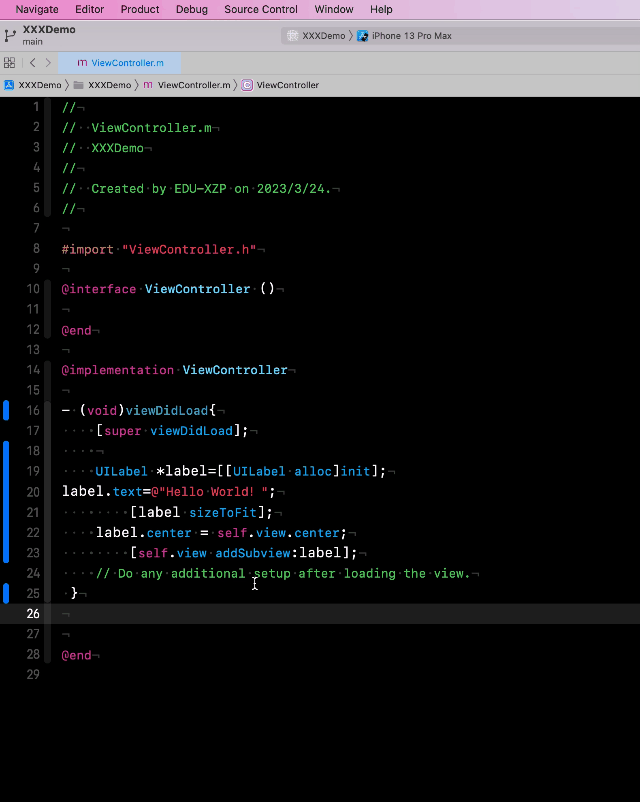
Task: Click on 'viewDidLoad' in line 16
Action: pos(167,410)
